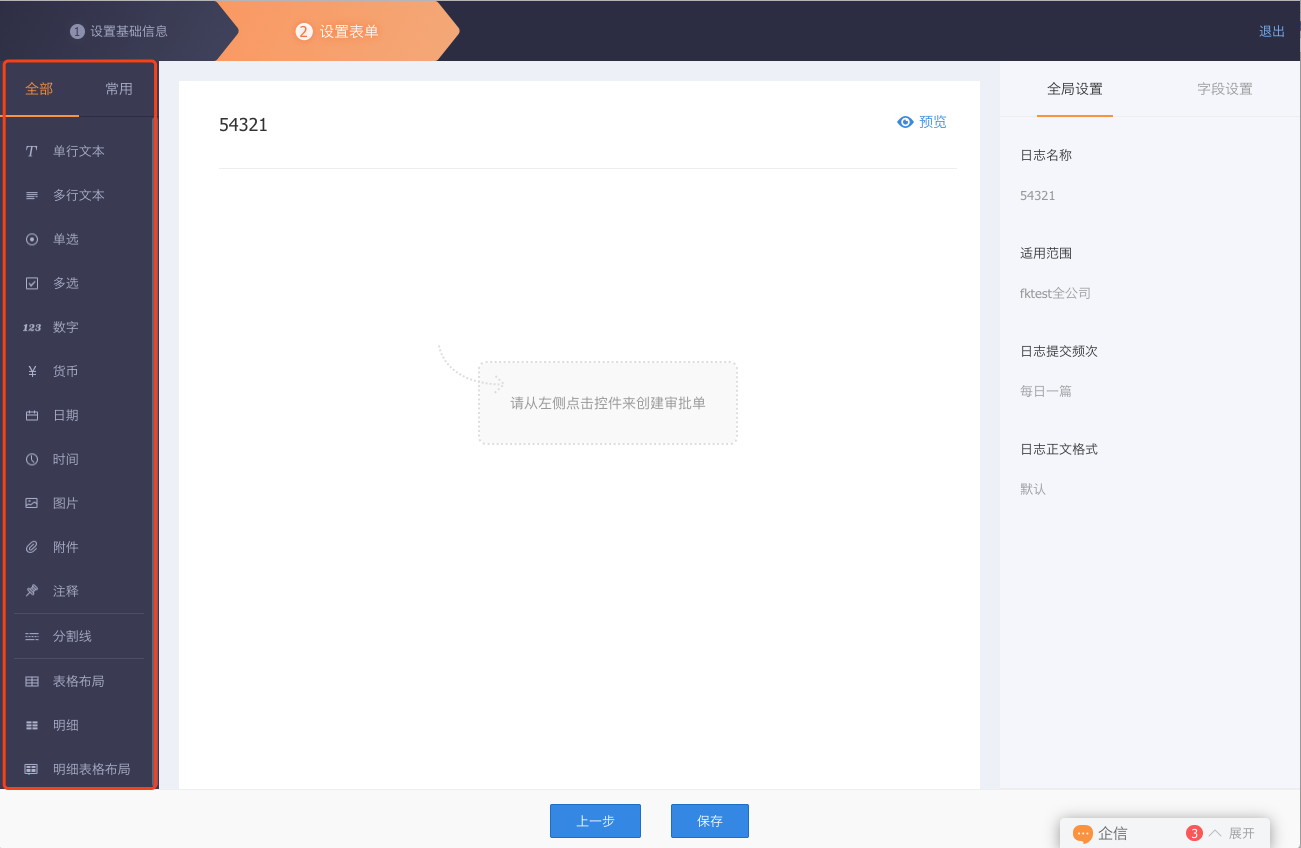Click the 货币 yen icon

pyautogui.click(x=32, y=372)
